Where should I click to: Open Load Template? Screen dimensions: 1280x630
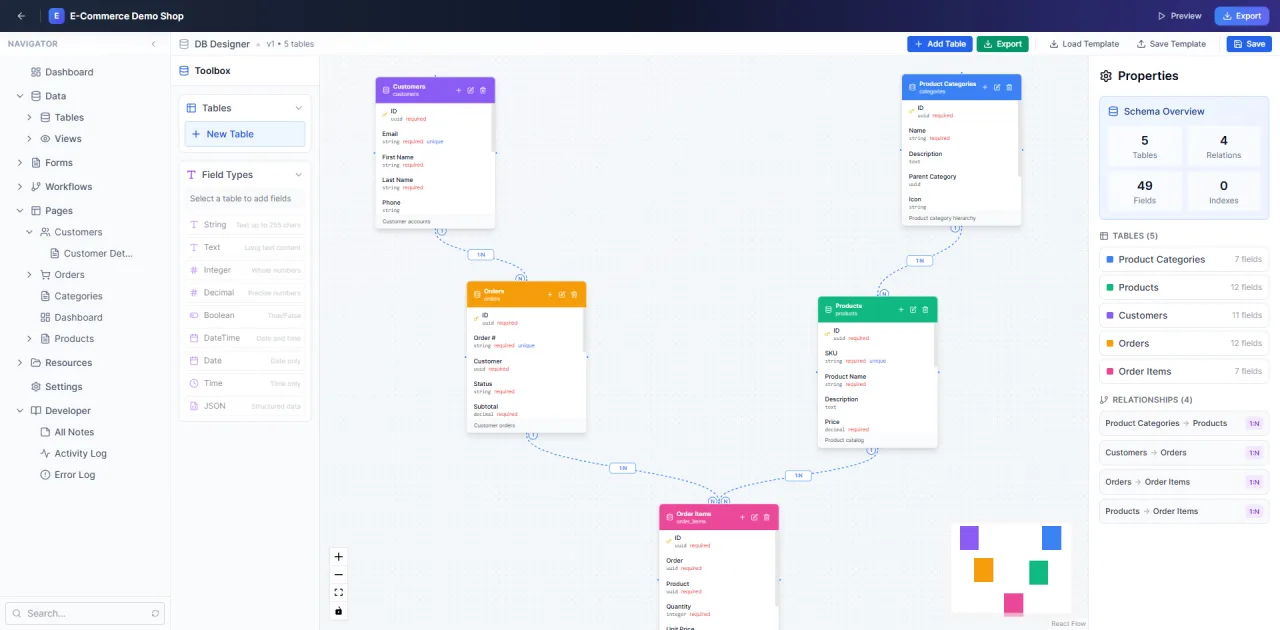[1084, 44]
